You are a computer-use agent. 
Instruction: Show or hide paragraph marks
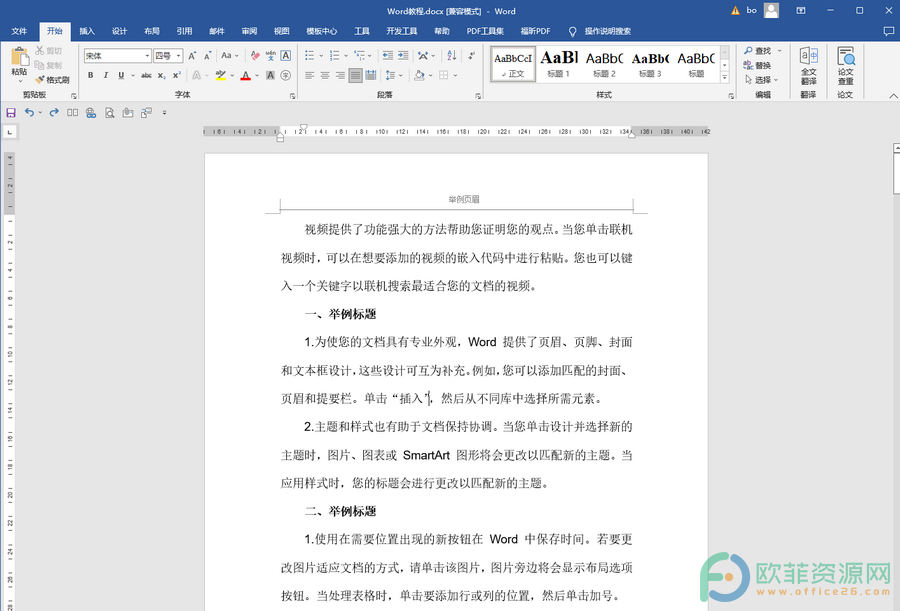[471, 56]
